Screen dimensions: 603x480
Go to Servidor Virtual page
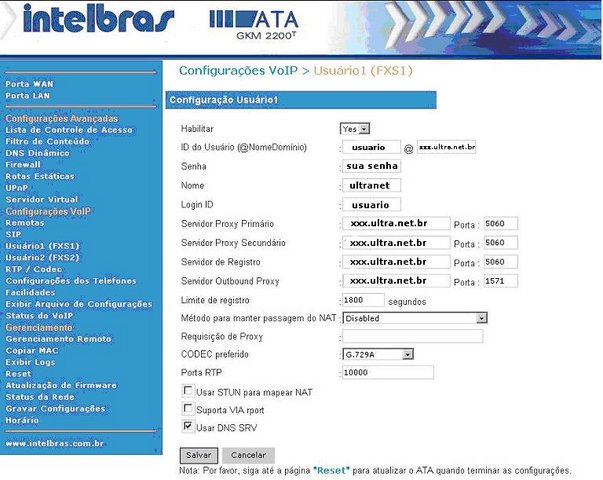pyautogui.click(x=42, y=200)
